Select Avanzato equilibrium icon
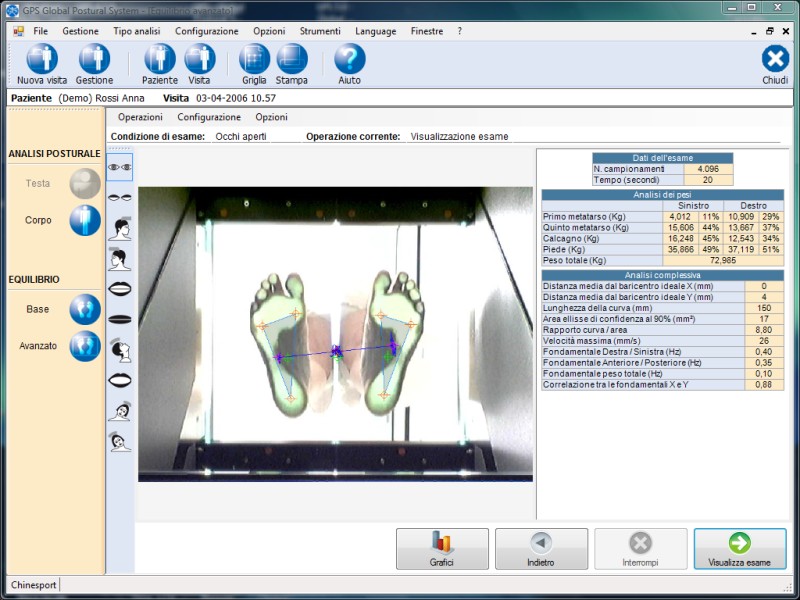The width and height of the screenshot is (800, 600). point(85,346)
